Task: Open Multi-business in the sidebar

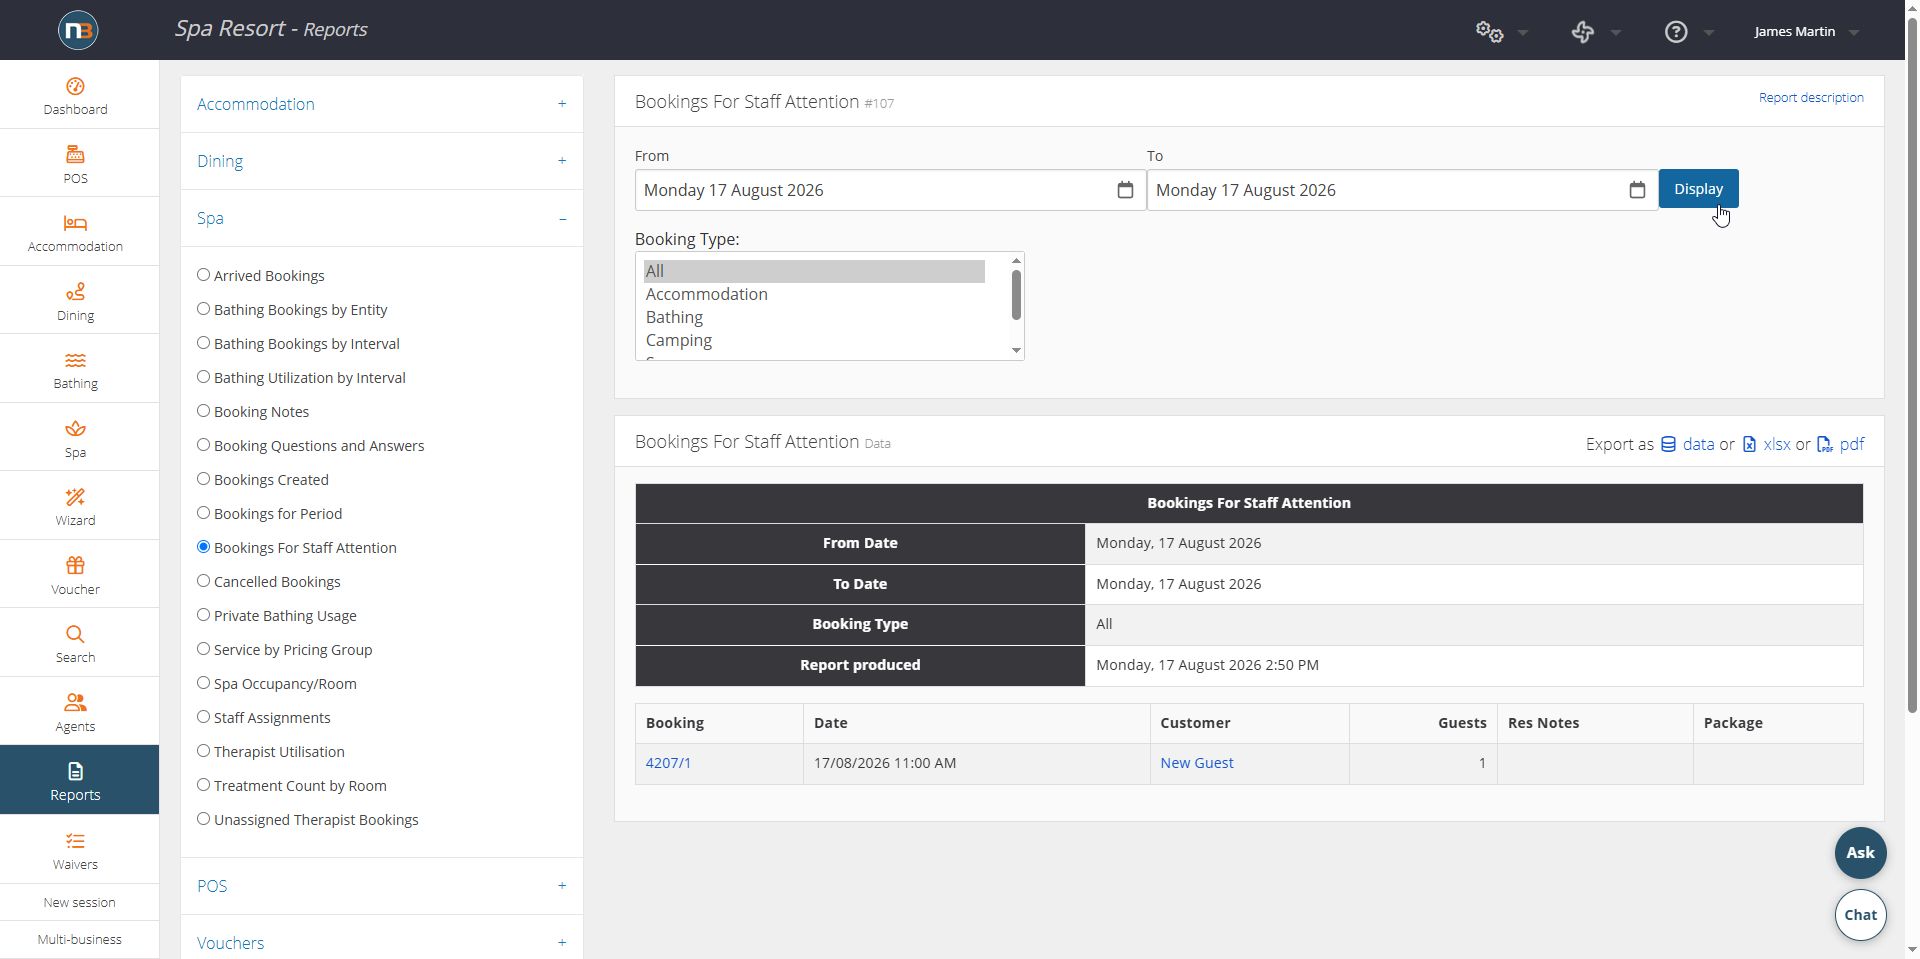Action: point(79,939)
